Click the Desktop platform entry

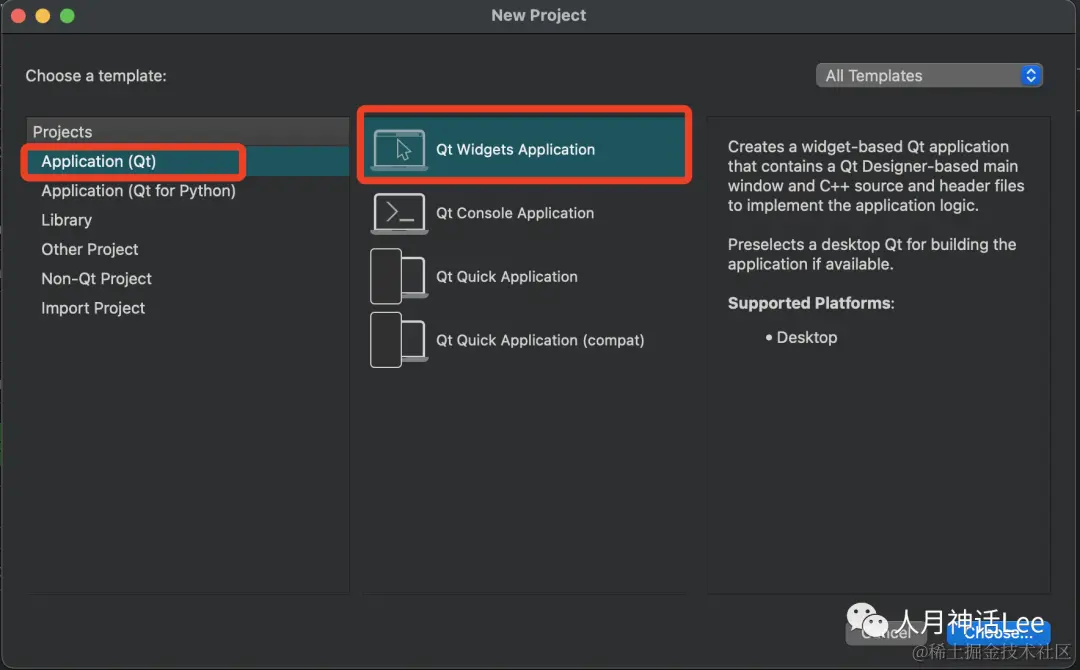click(807, 337)
